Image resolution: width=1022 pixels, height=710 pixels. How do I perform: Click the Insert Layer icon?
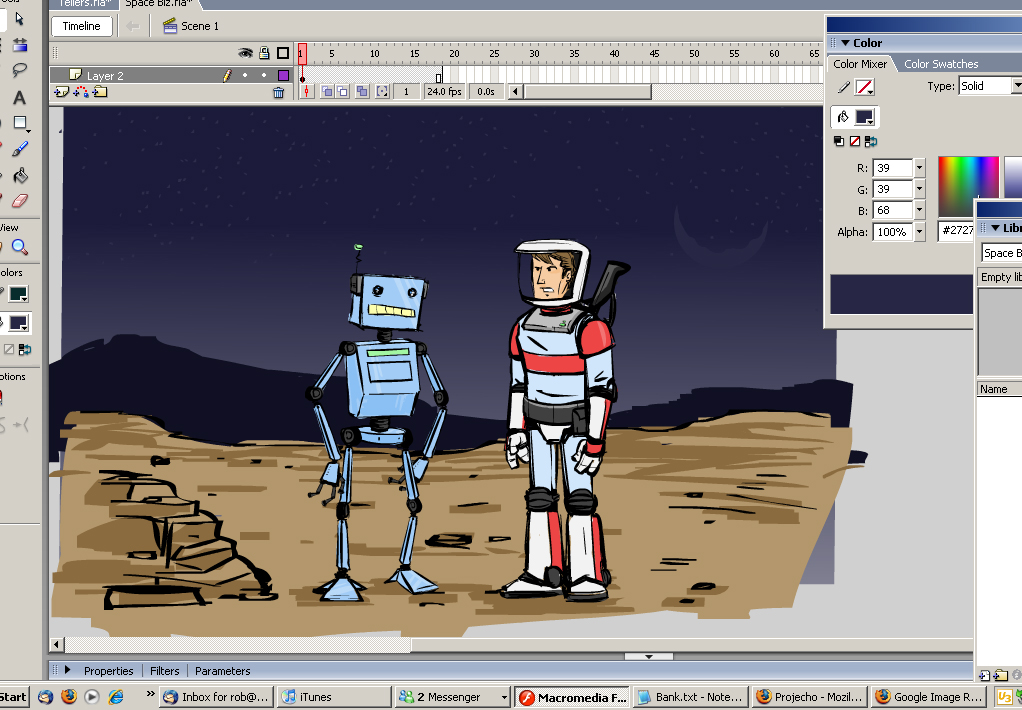point(61,92)
